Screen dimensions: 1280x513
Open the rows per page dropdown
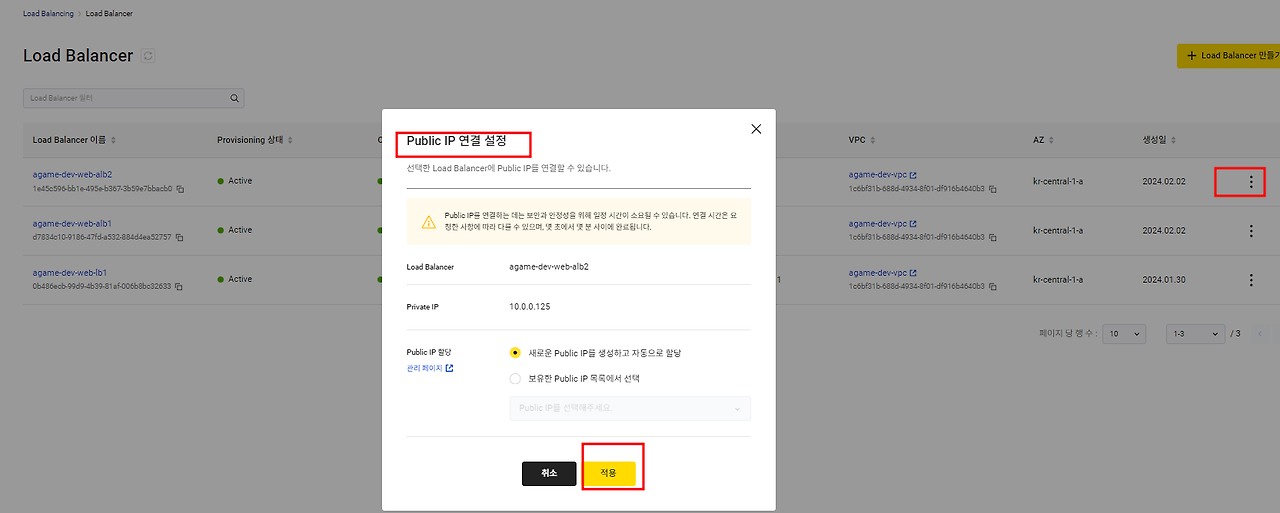(1124, 334)
